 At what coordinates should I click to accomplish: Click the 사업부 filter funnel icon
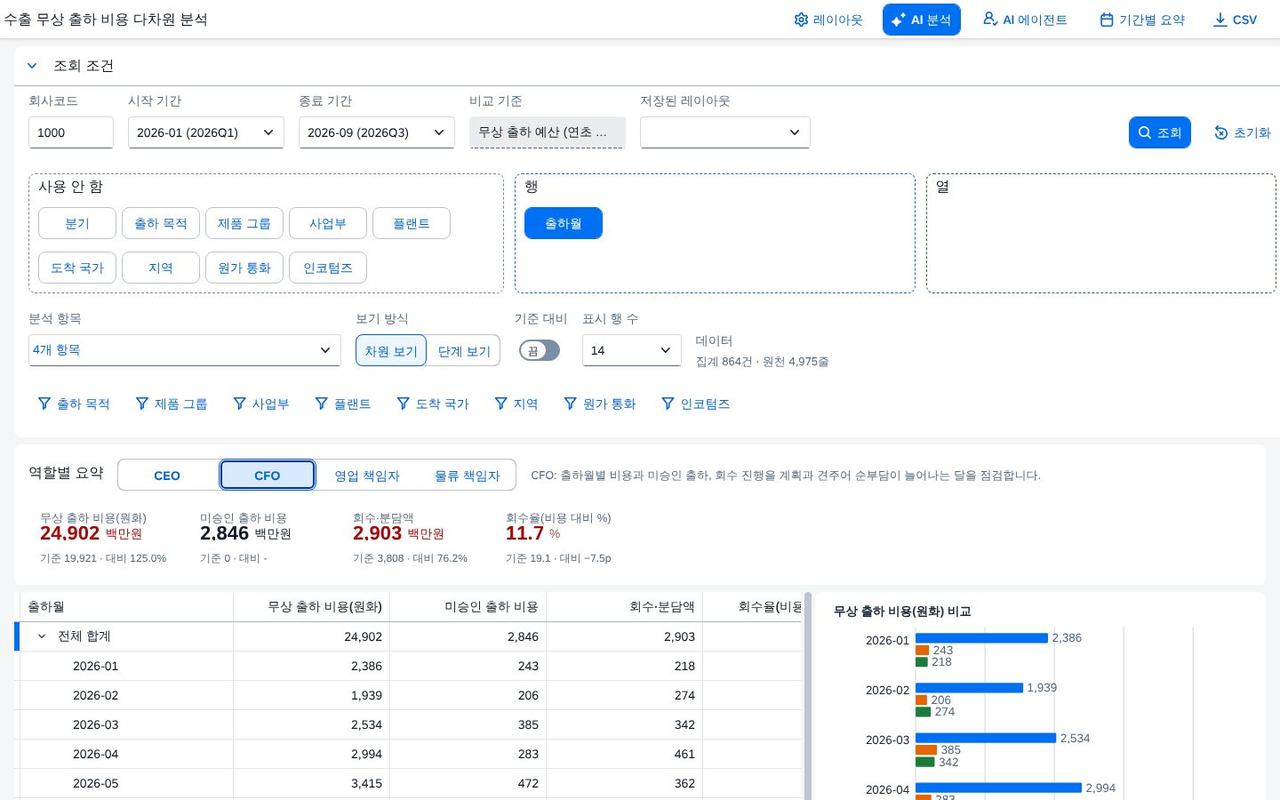pyautogui.click(x=239, y=404)
